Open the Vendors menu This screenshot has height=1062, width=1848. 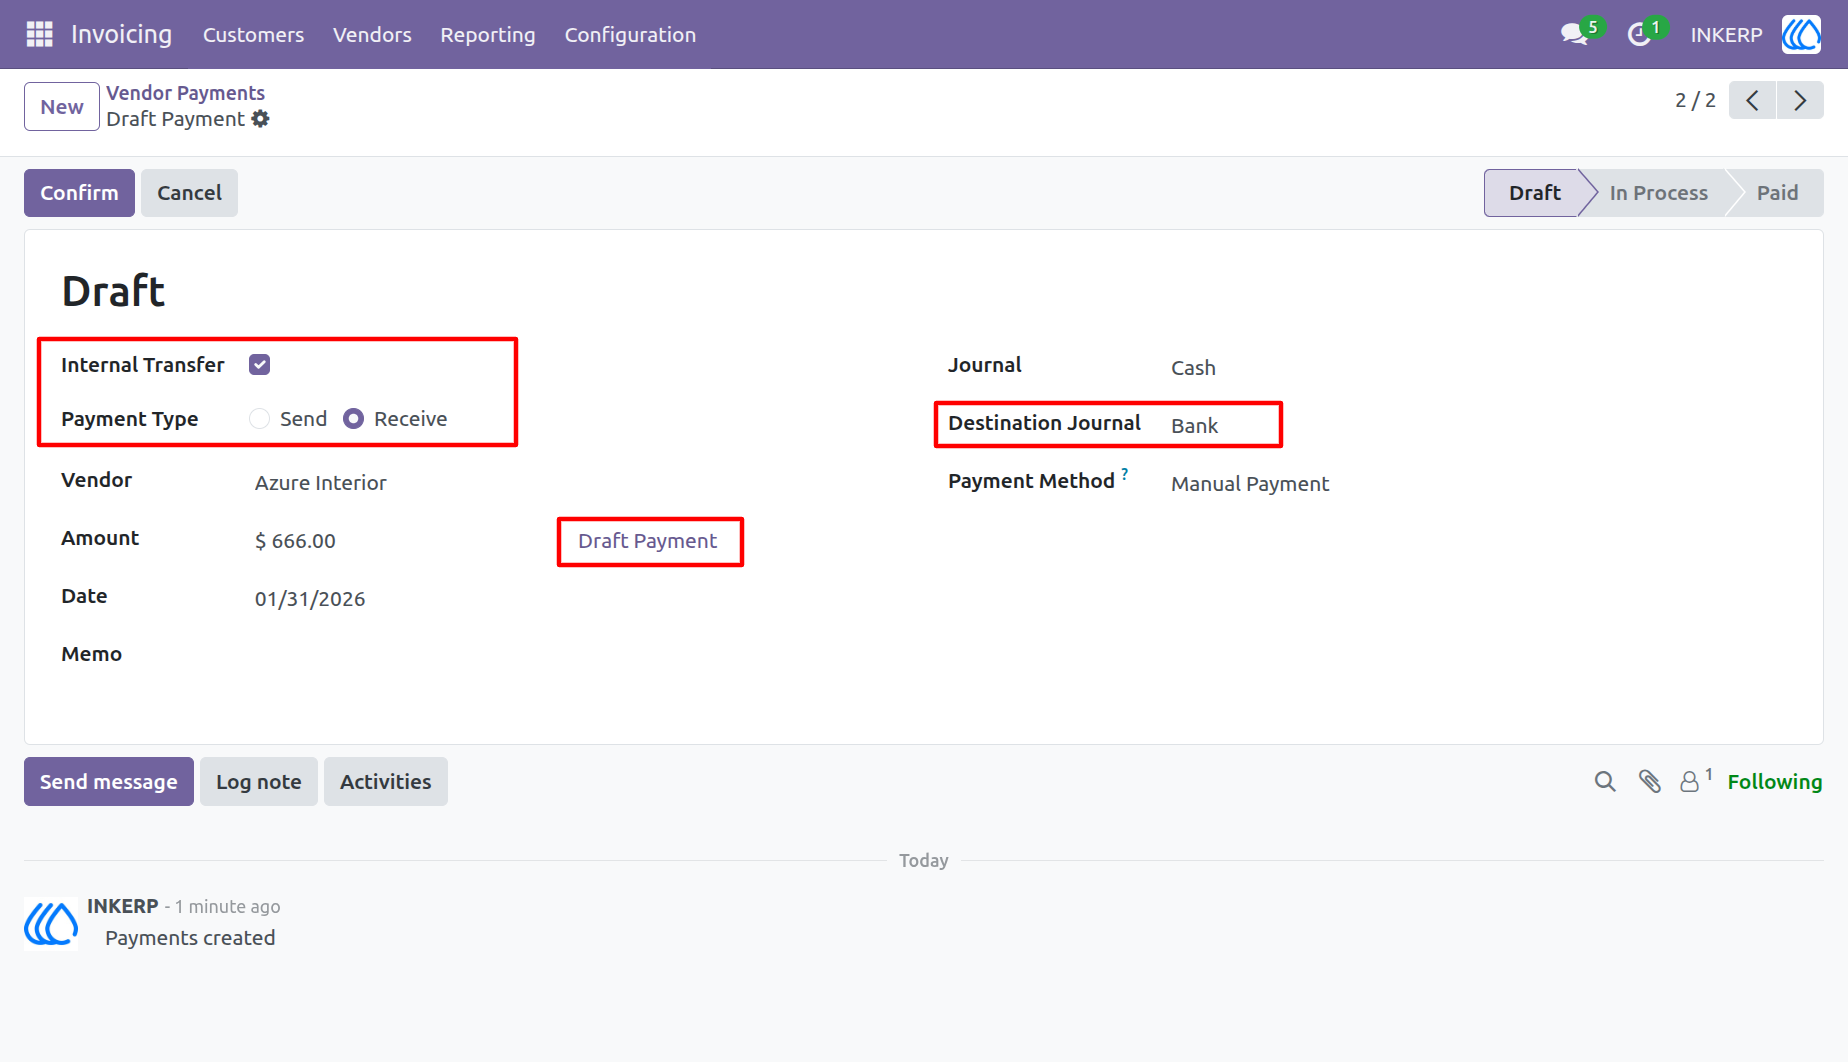tap(372, 35)
